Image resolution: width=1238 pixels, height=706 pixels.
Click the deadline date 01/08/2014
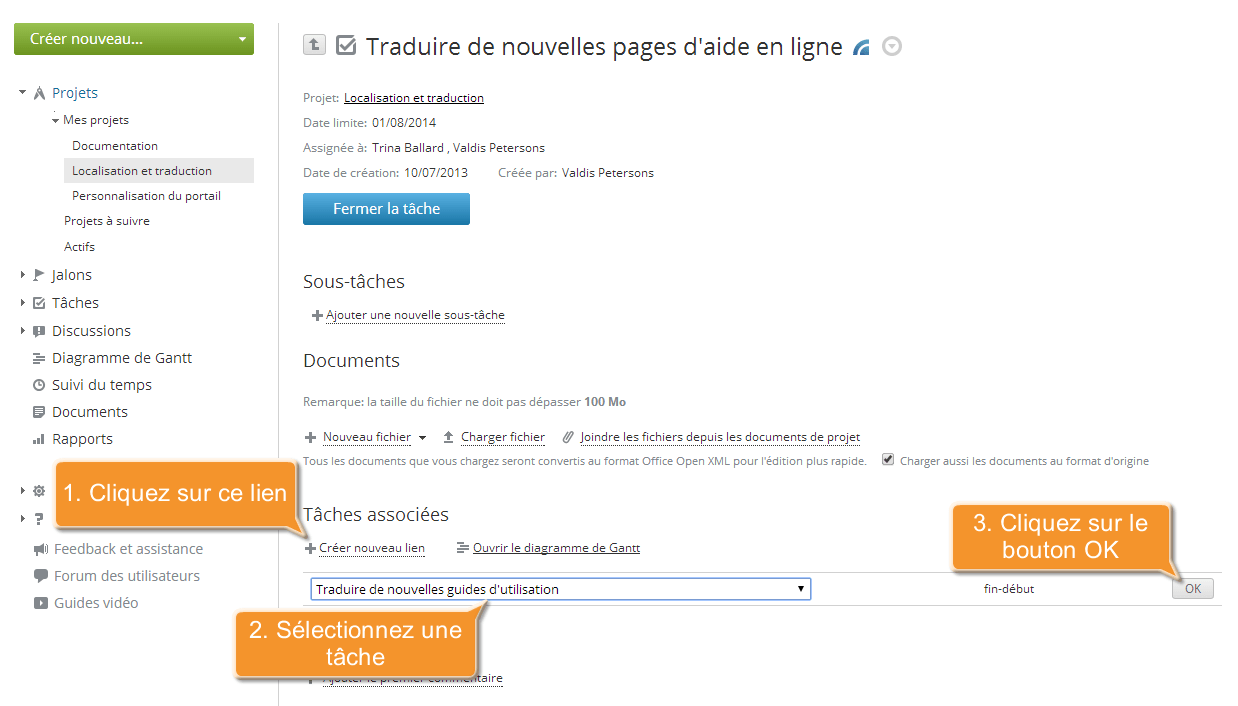(404, 123)
